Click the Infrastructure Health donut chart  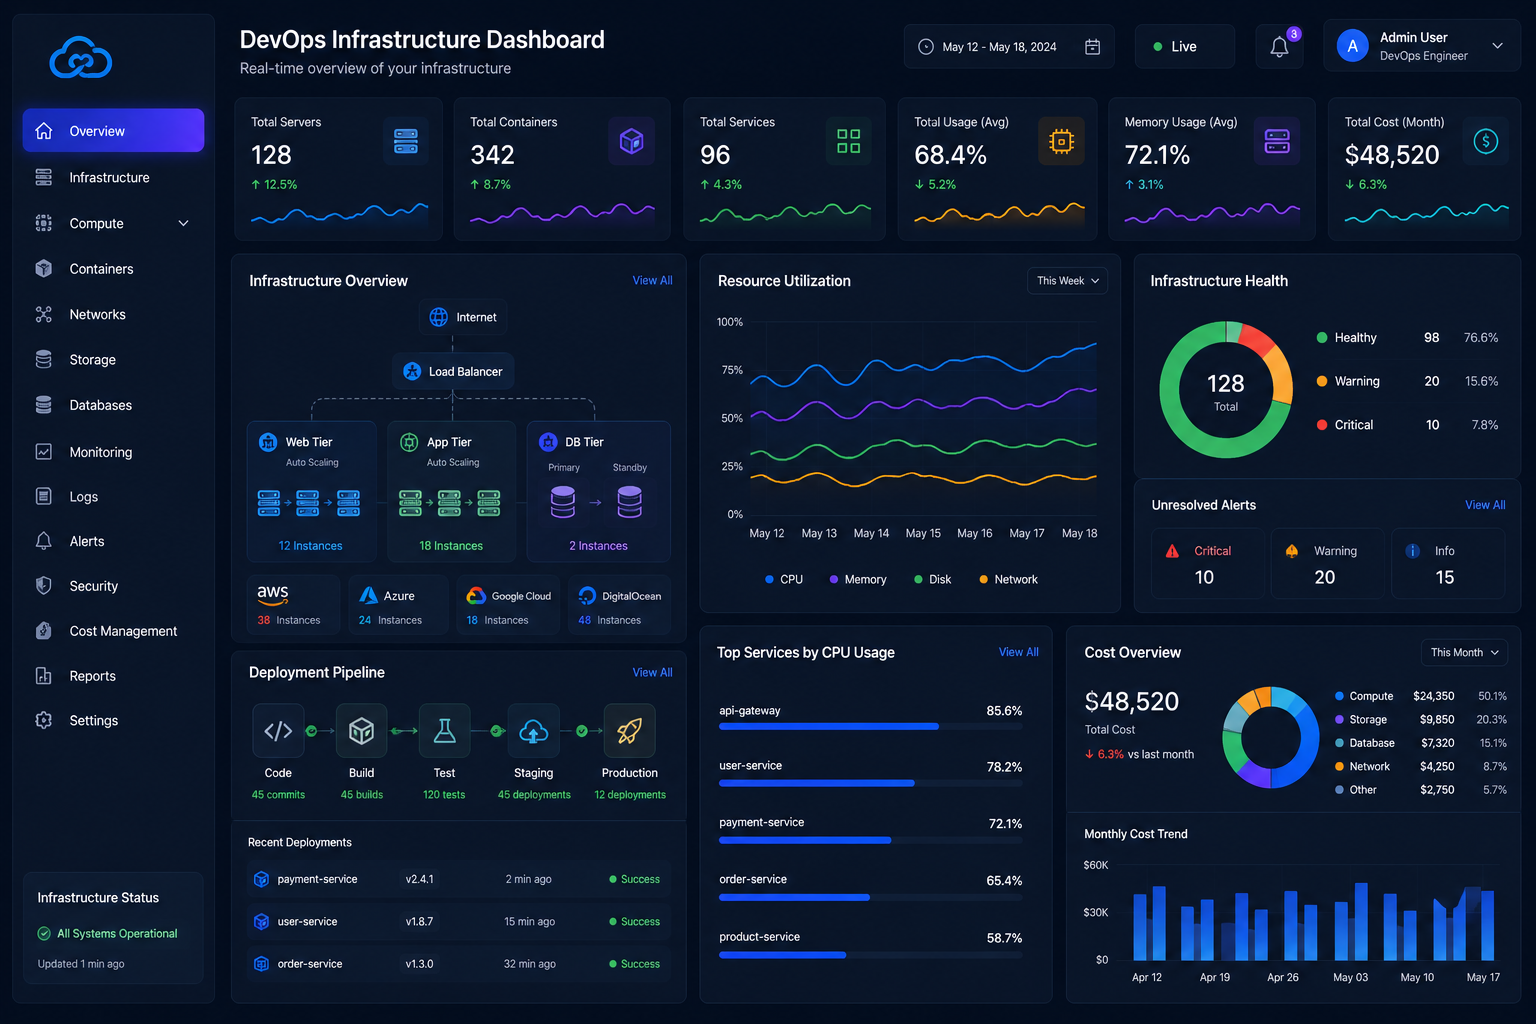click(1226, 390)
